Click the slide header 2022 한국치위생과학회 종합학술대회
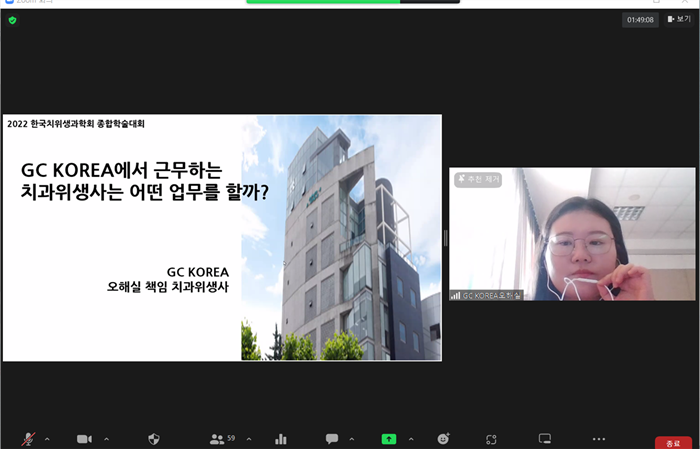The width and height of the screenshot is (700, 449). tap(76, 124)
